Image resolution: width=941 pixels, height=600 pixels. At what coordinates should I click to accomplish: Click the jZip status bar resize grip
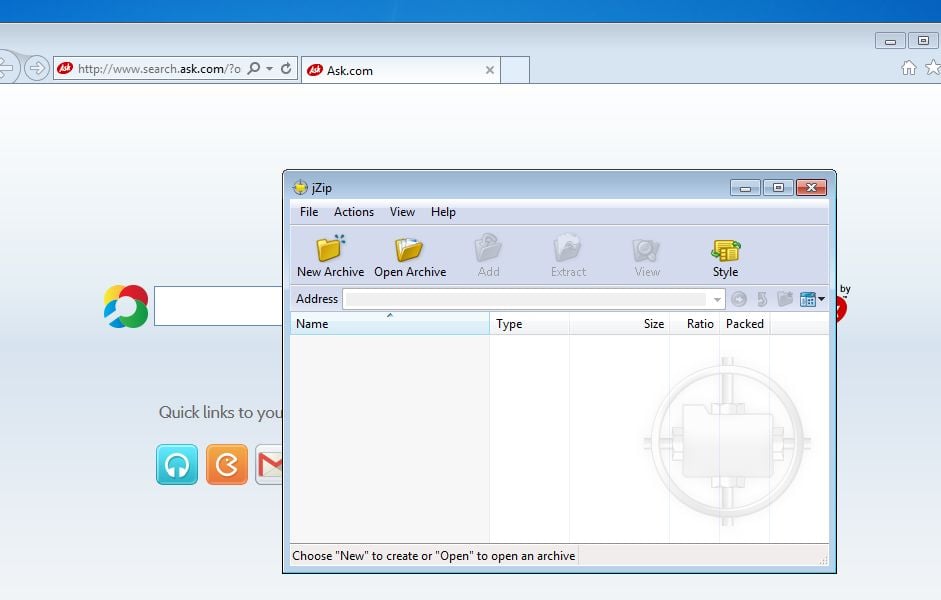pos(823,560)
